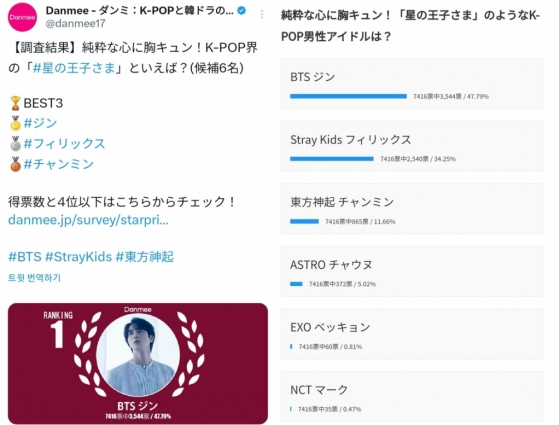This screenshot has width=560, height=425.
Task: Open the #ジン hashtag link
Action: pyautogui.click(x=40, y=123)
